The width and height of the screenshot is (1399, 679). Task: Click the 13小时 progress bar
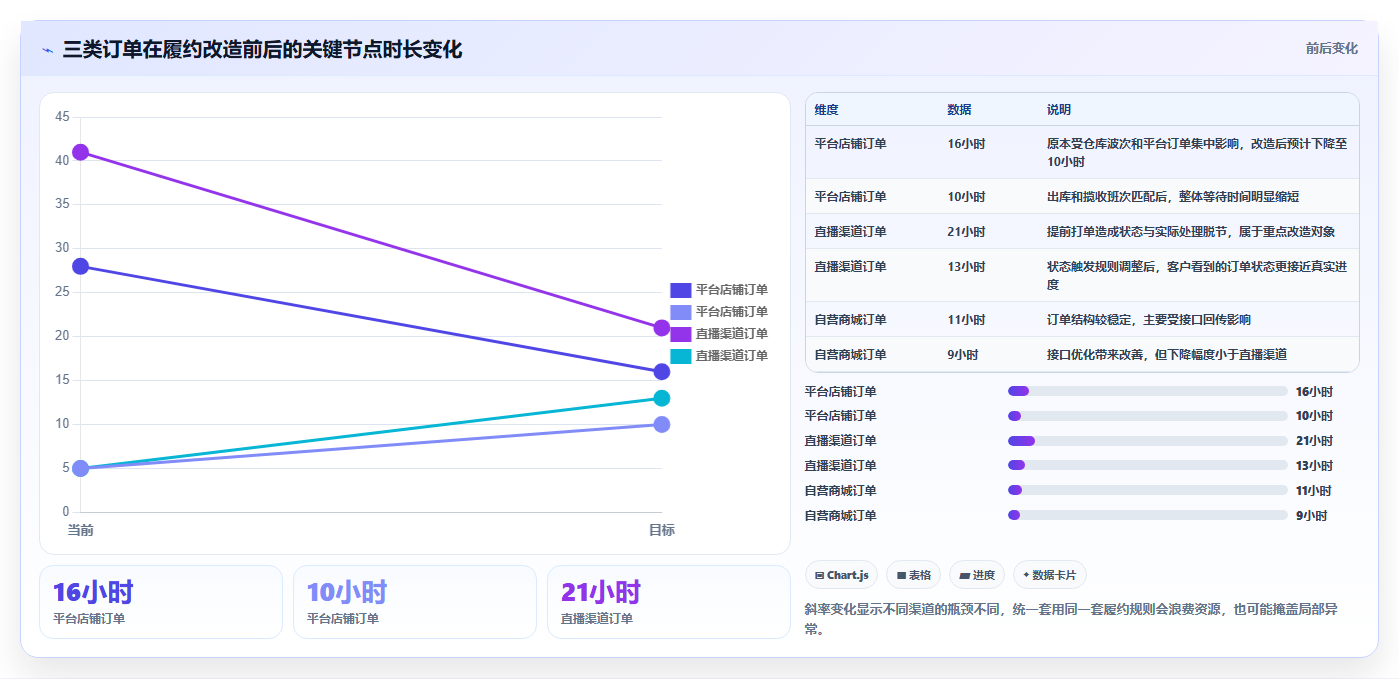pos(1147,465)
